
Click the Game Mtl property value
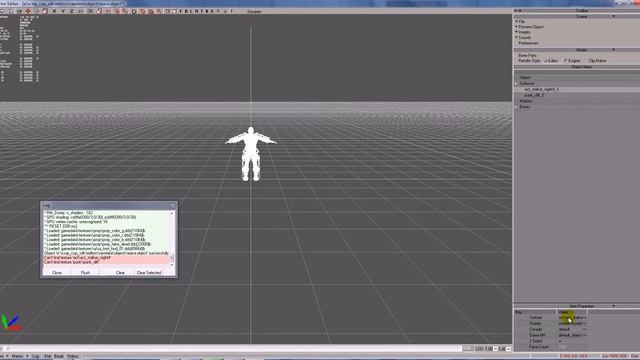[572, 335]
